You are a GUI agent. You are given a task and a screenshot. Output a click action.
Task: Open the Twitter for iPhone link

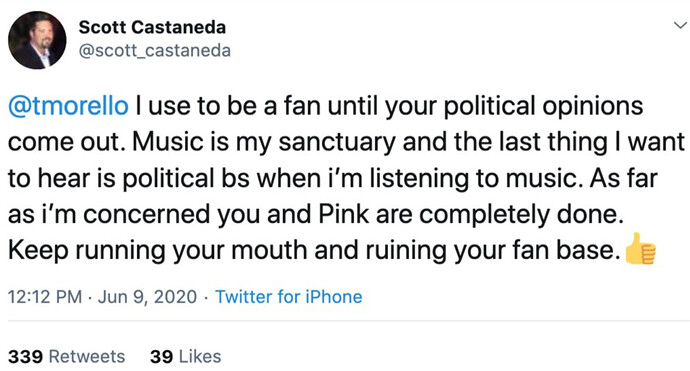click(288, 297)
